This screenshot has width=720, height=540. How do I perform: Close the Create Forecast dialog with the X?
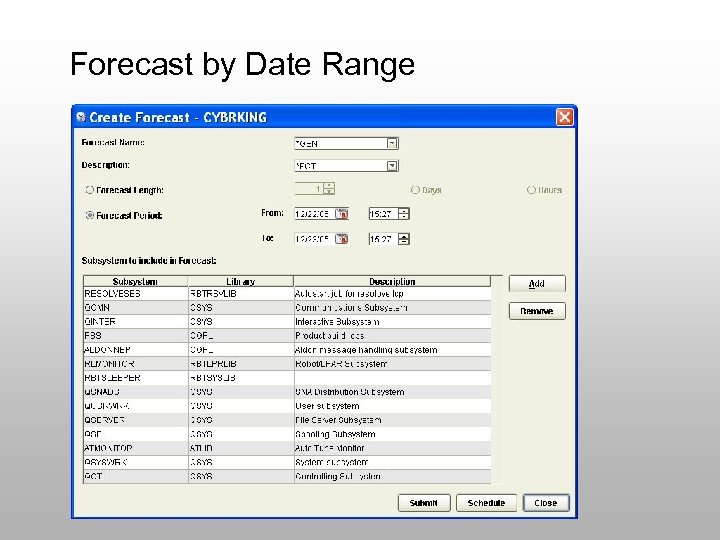pyautogui.click(x=564, y=117)
